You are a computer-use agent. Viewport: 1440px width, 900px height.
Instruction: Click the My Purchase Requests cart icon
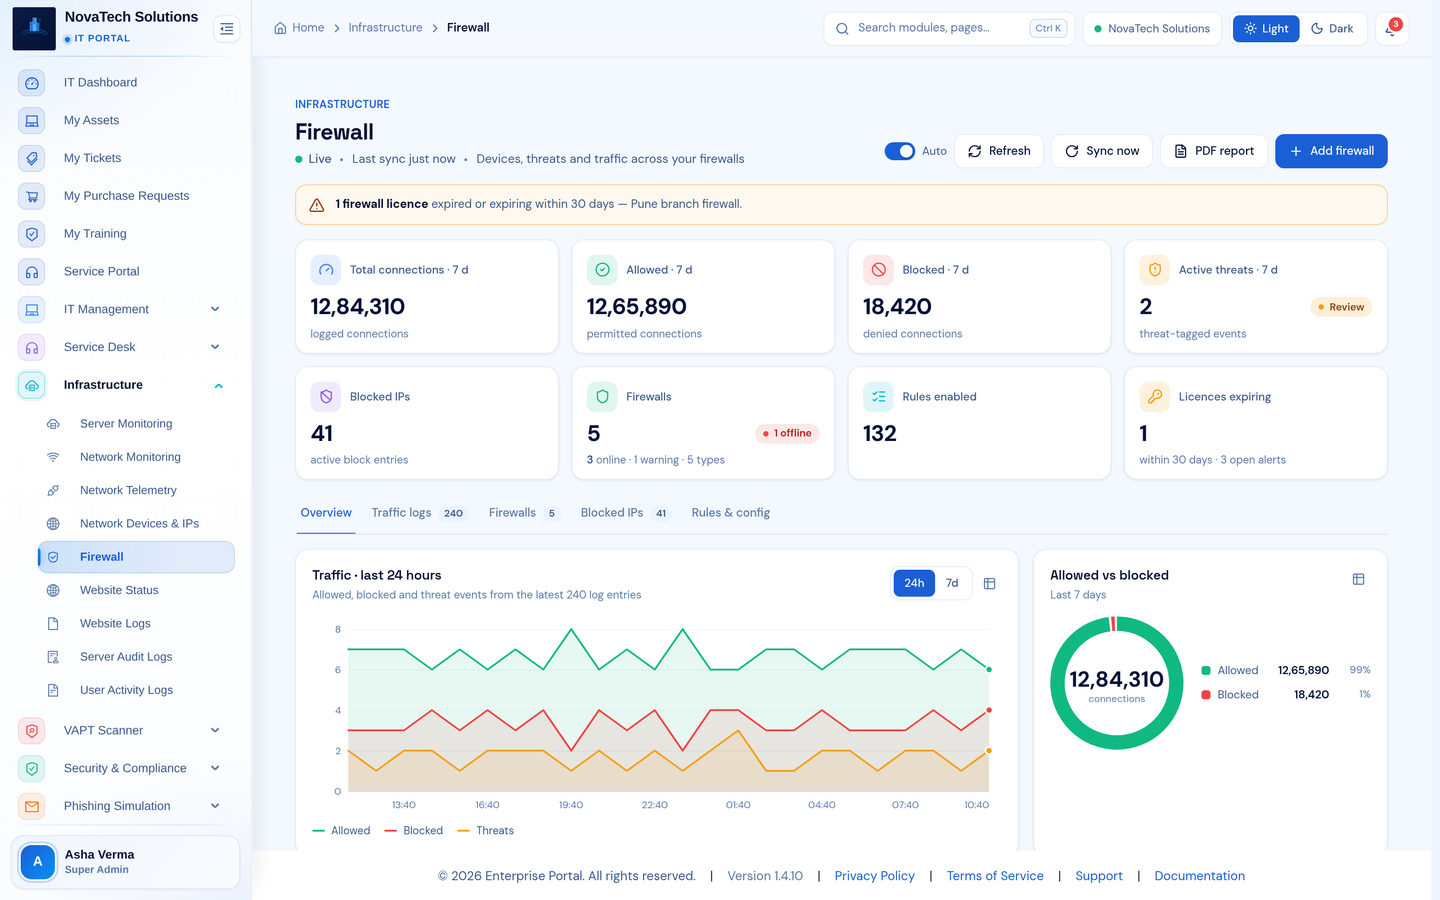32,196
